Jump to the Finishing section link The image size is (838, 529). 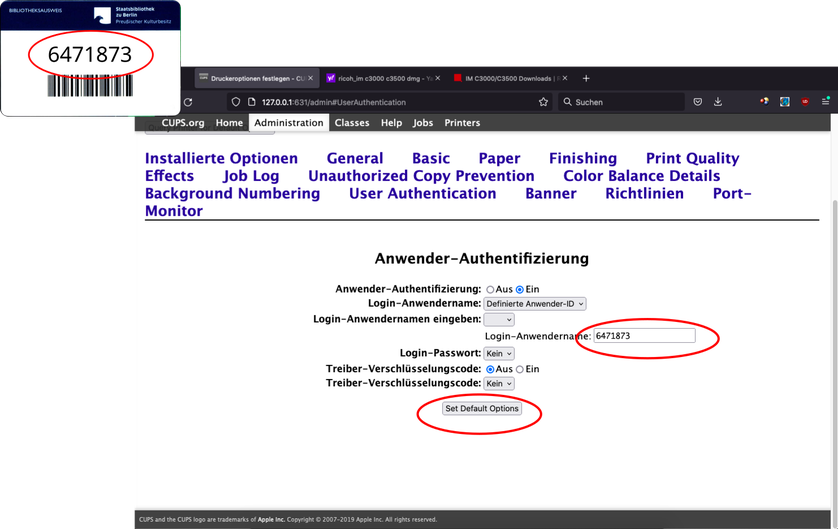(x=583, y=158)
